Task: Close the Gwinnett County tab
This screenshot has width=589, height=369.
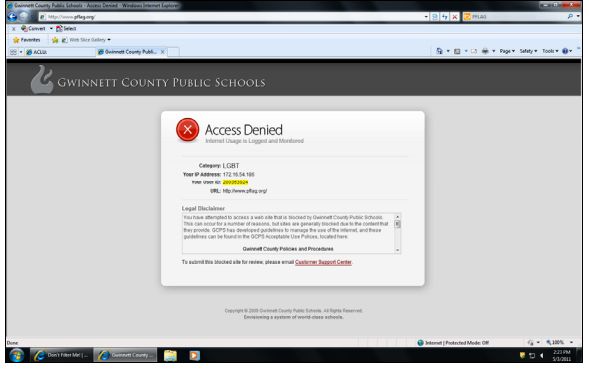Action: (163, 52)
